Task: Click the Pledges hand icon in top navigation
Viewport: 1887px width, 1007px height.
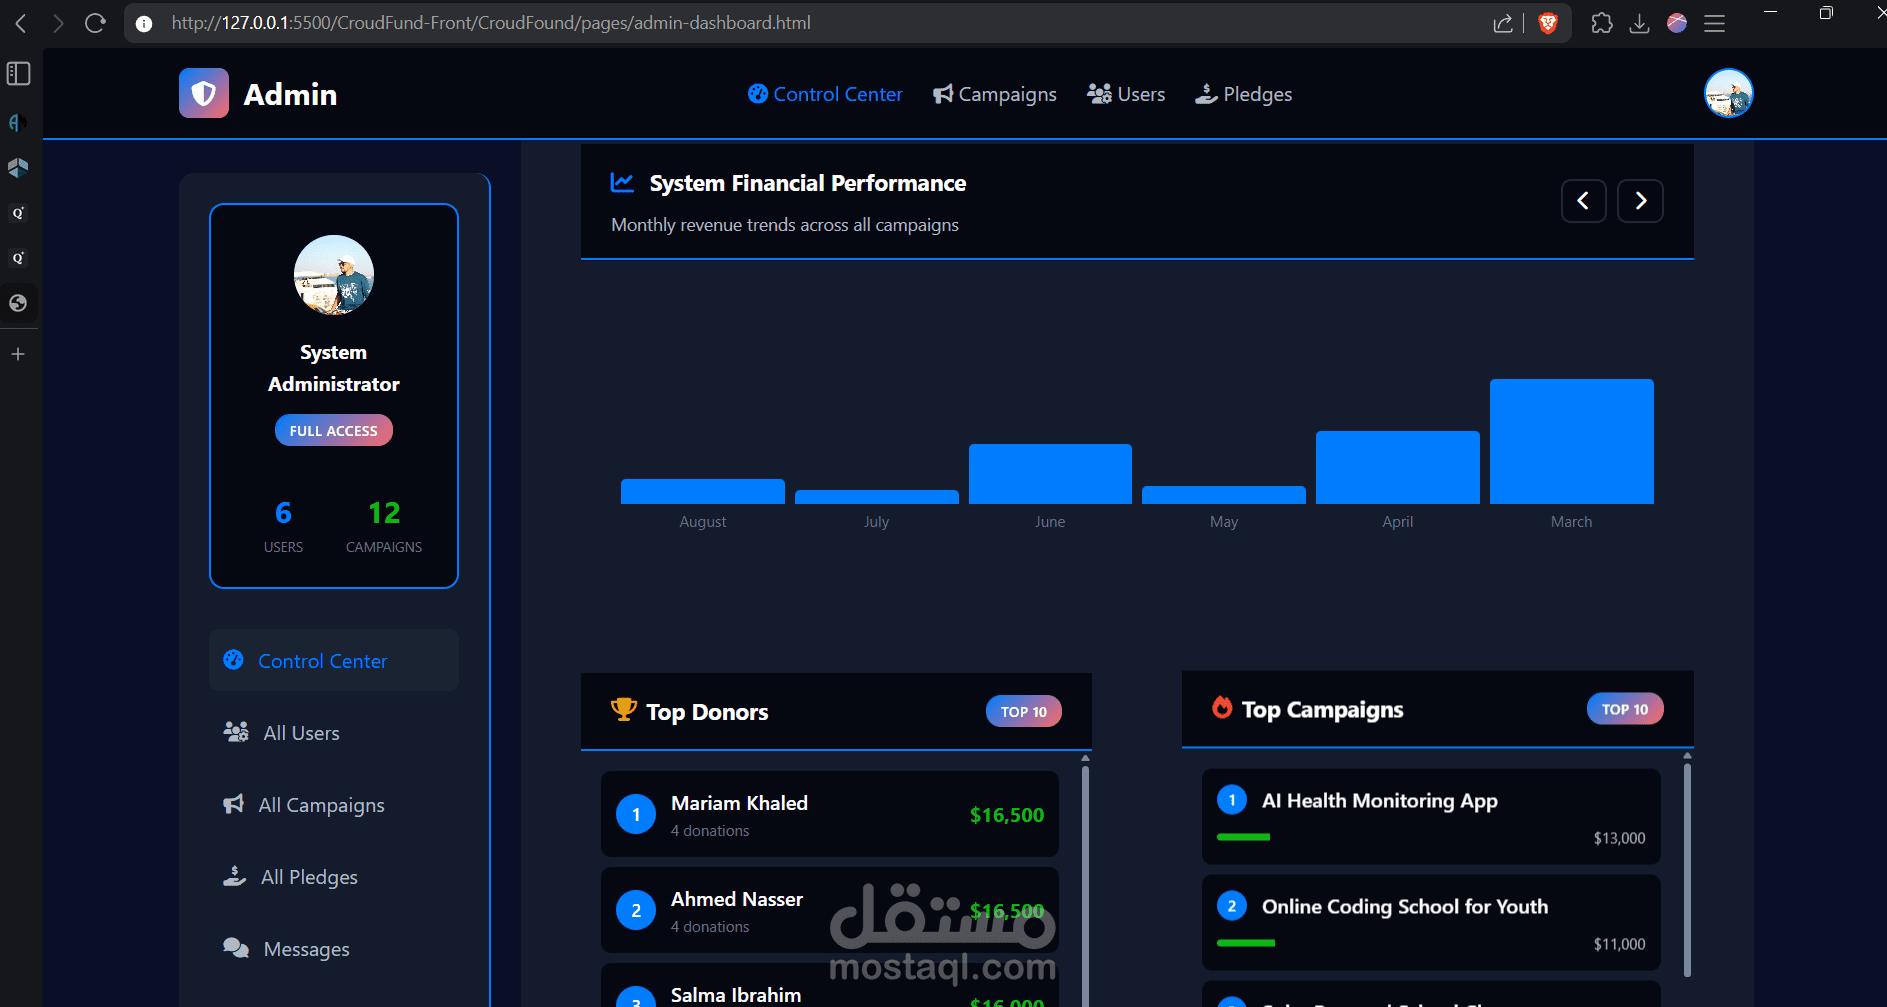Action: coord(1207,94)
